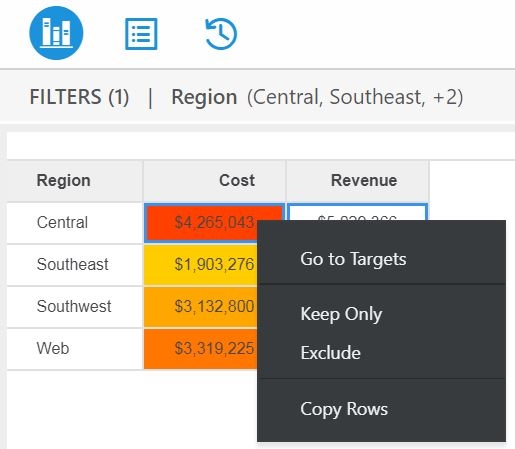Click Copy Rows menu option

pyautogui.click(x=344, y=409)
